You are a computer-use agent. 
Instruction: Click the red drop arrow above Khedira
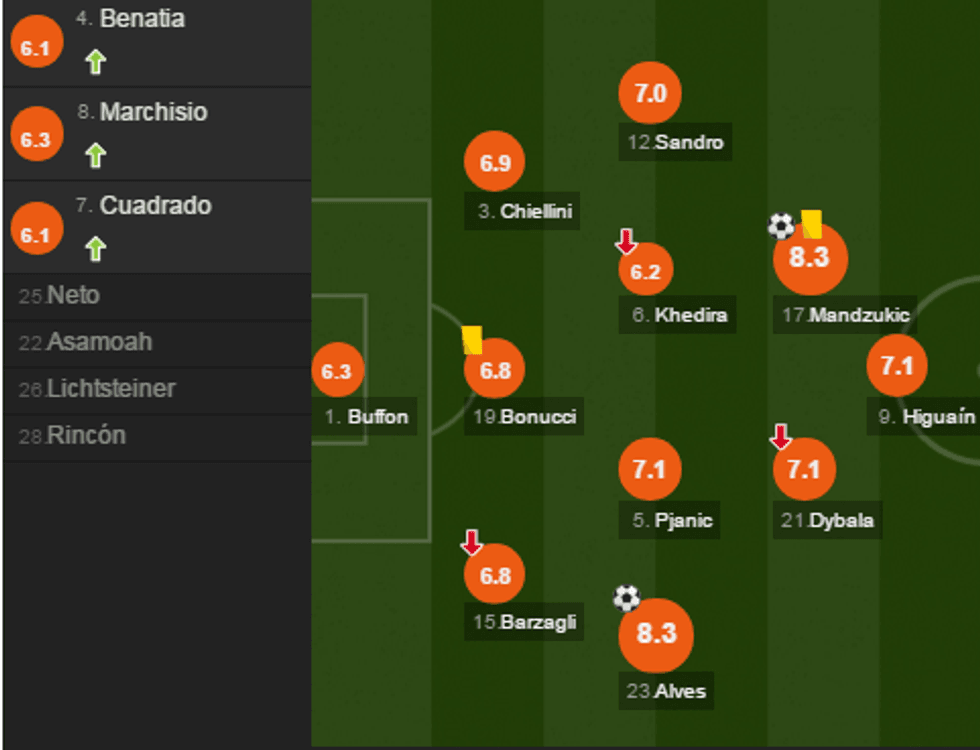pyautogui.click(x=625, y=241)
